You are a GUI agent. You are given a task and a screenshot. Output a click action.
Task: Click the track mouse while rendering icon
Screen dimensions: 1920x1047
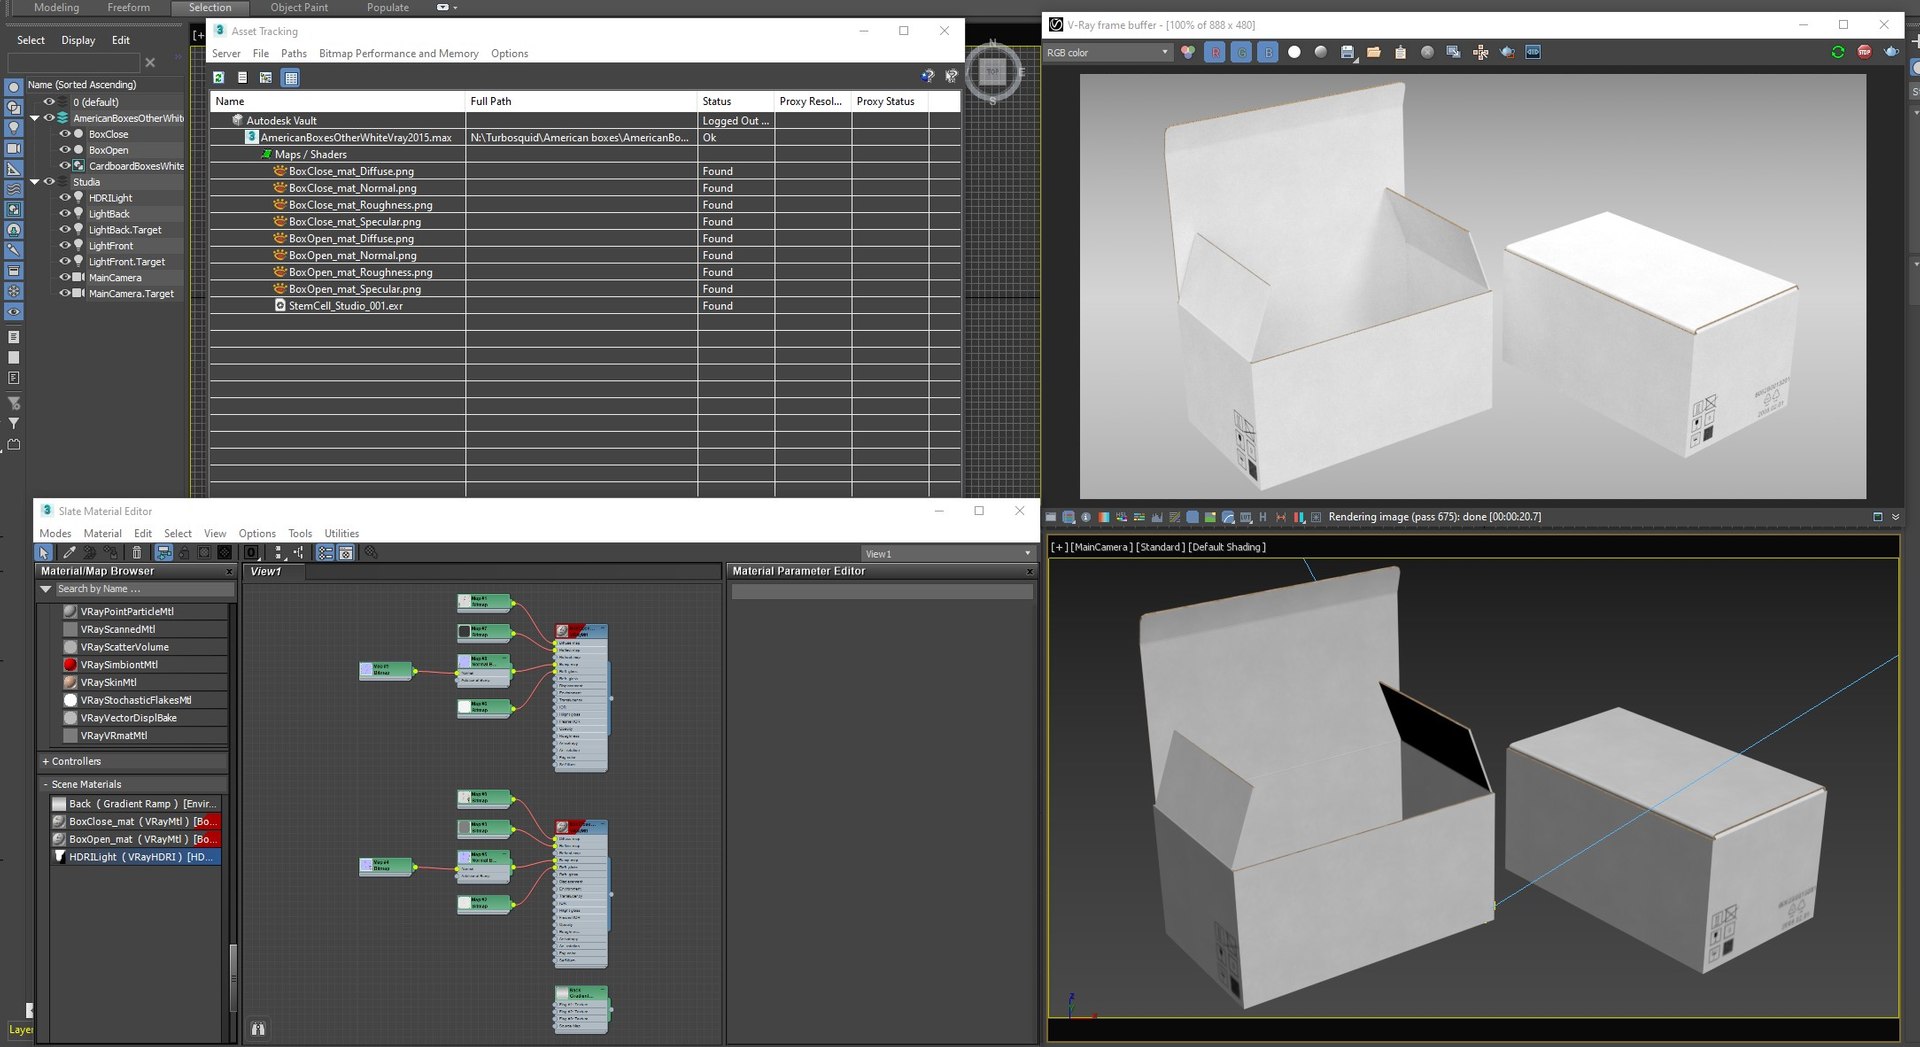click(1481, 52)
